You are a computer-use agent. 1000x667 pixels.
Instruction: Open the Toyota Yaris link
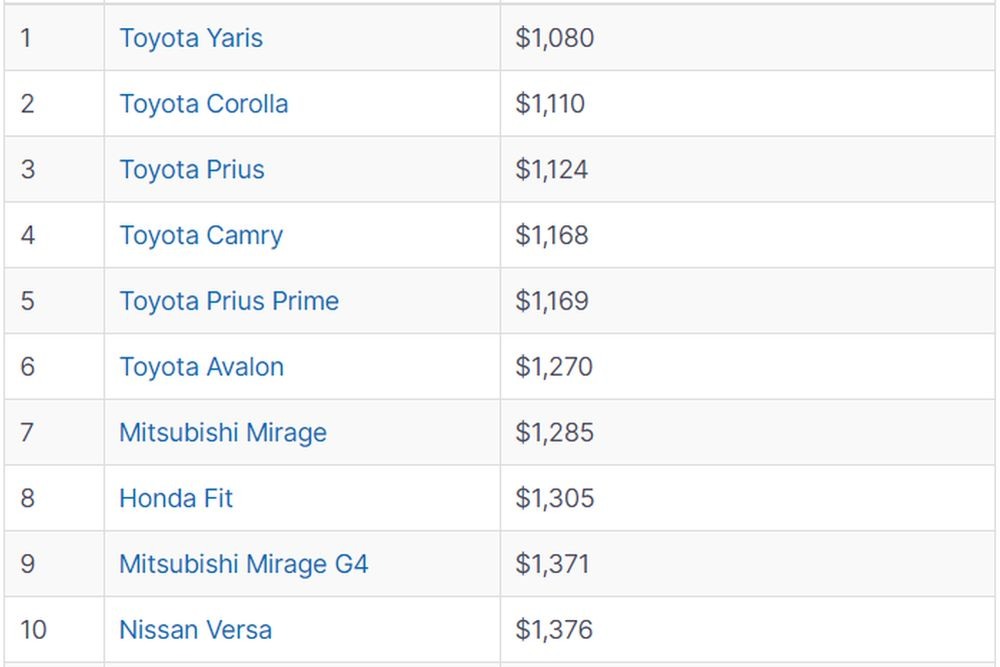[191, 38]
